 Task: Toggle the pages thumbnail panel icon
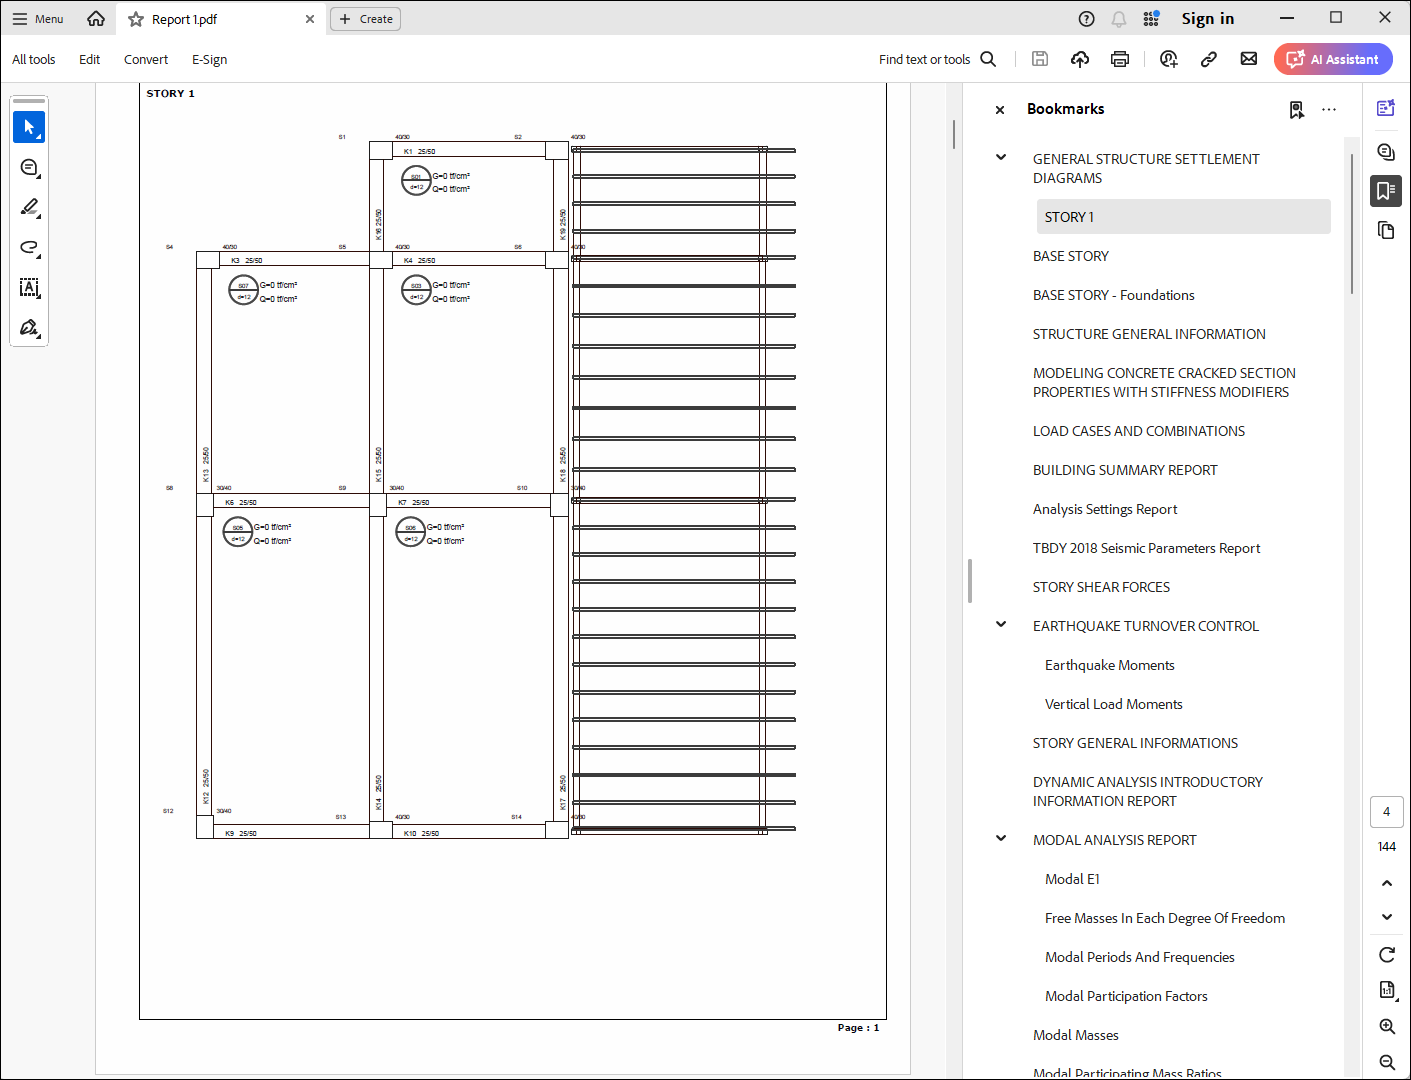click(x=1386, y=231)
